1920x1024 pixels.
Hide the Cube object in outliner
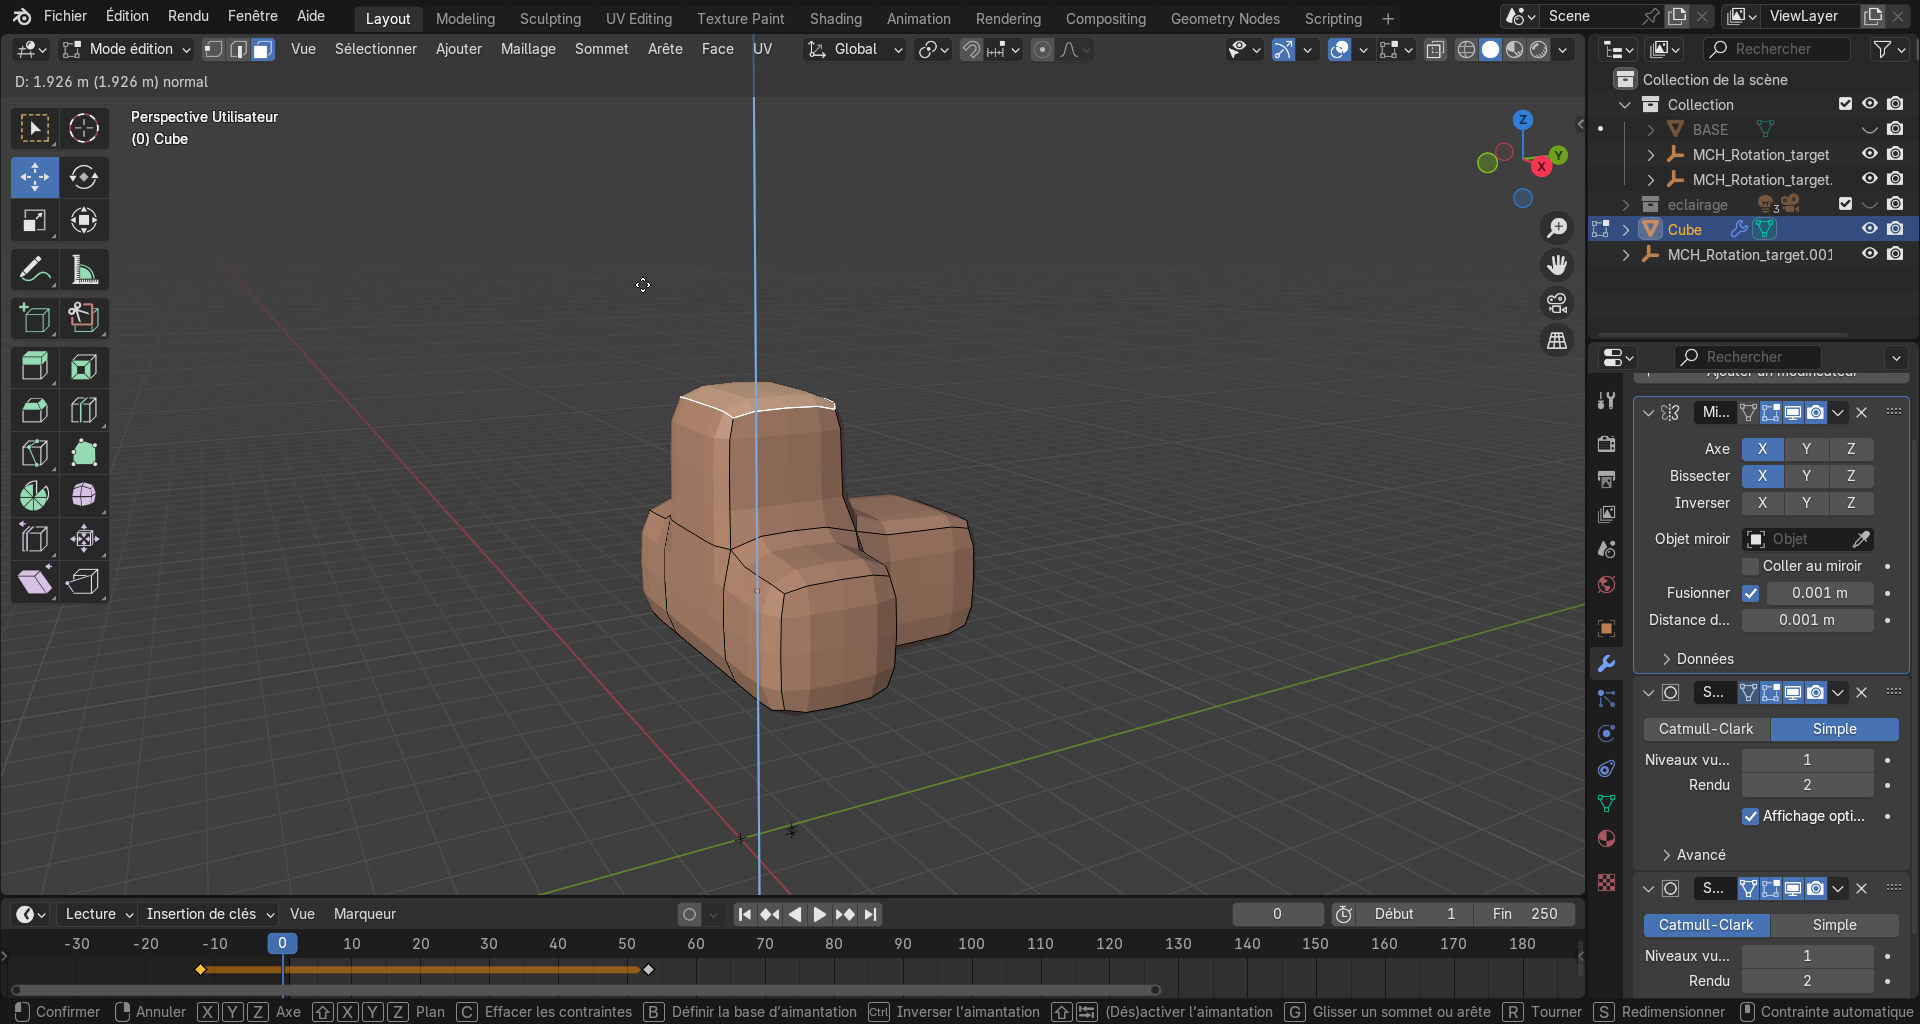[x=1869, y=229]
